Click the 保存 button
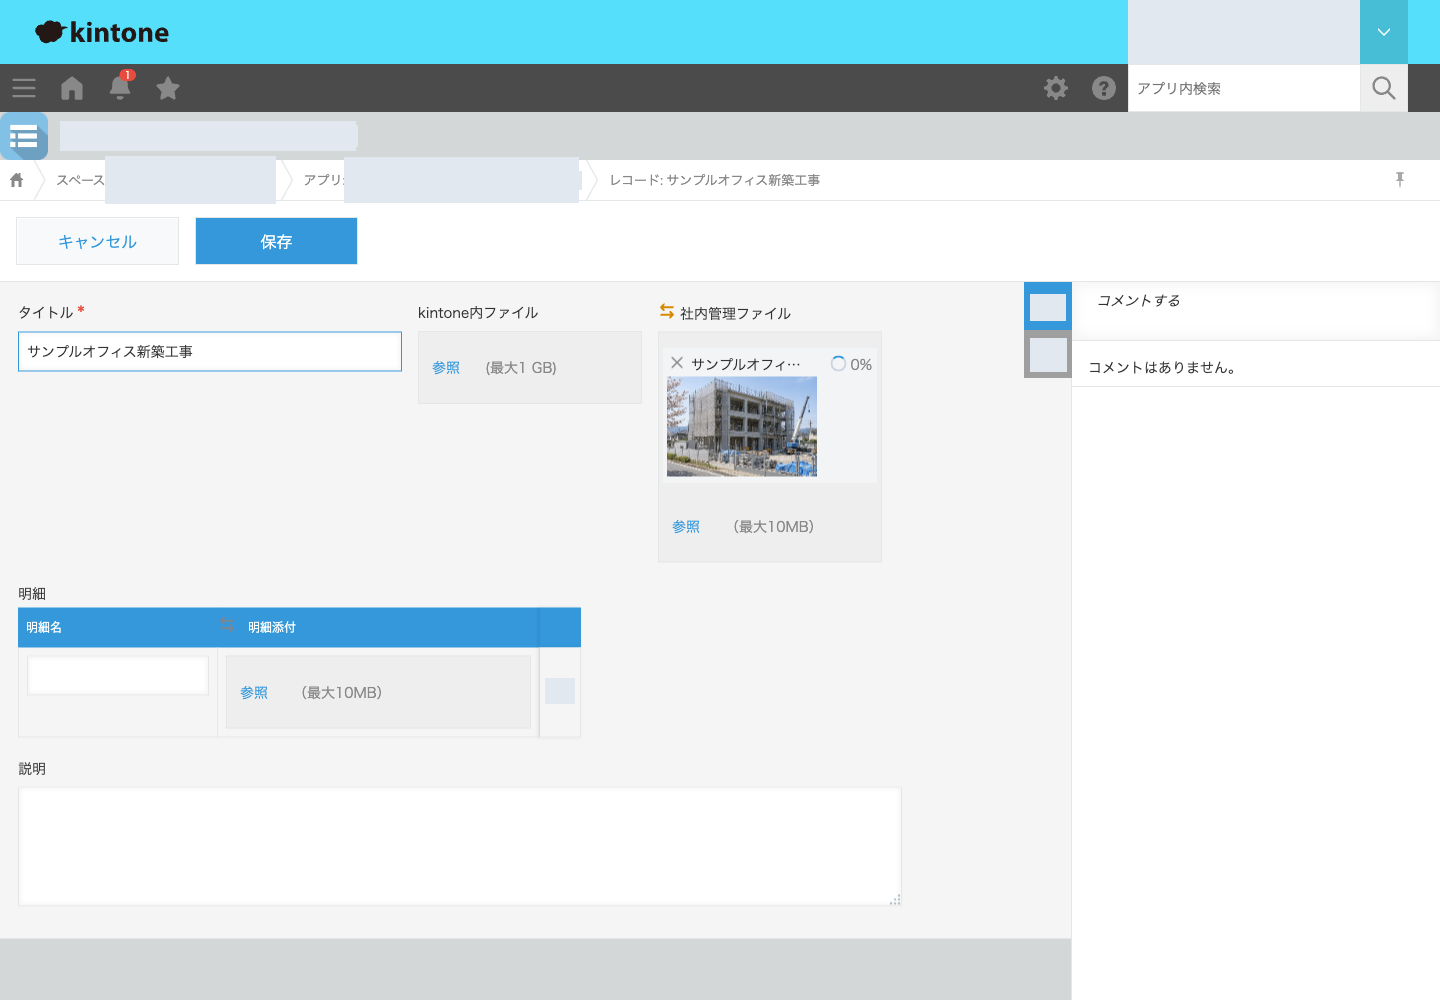Screen dimensions: 1440x1000 (276, 241)
